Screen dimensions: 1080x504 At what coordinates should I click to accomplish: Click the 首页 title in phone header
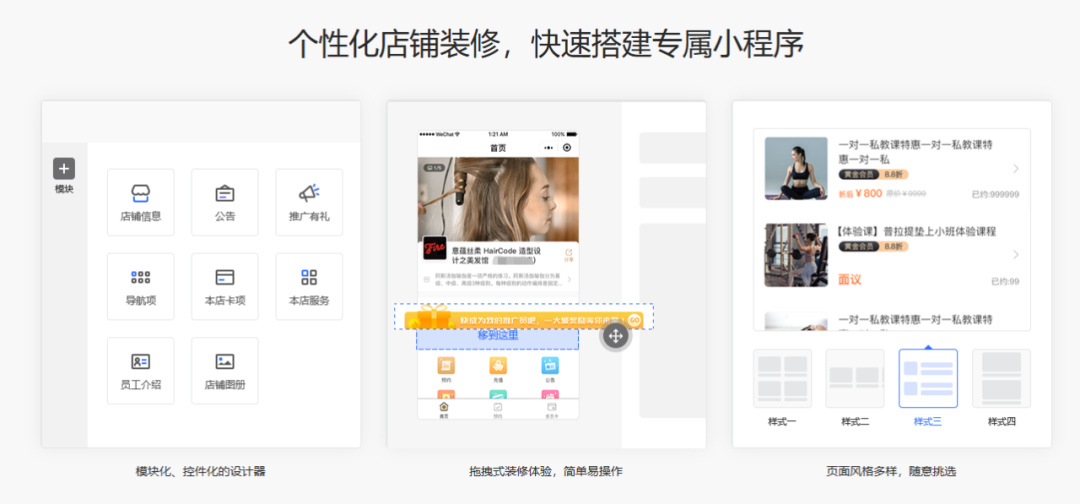(498, 148)
